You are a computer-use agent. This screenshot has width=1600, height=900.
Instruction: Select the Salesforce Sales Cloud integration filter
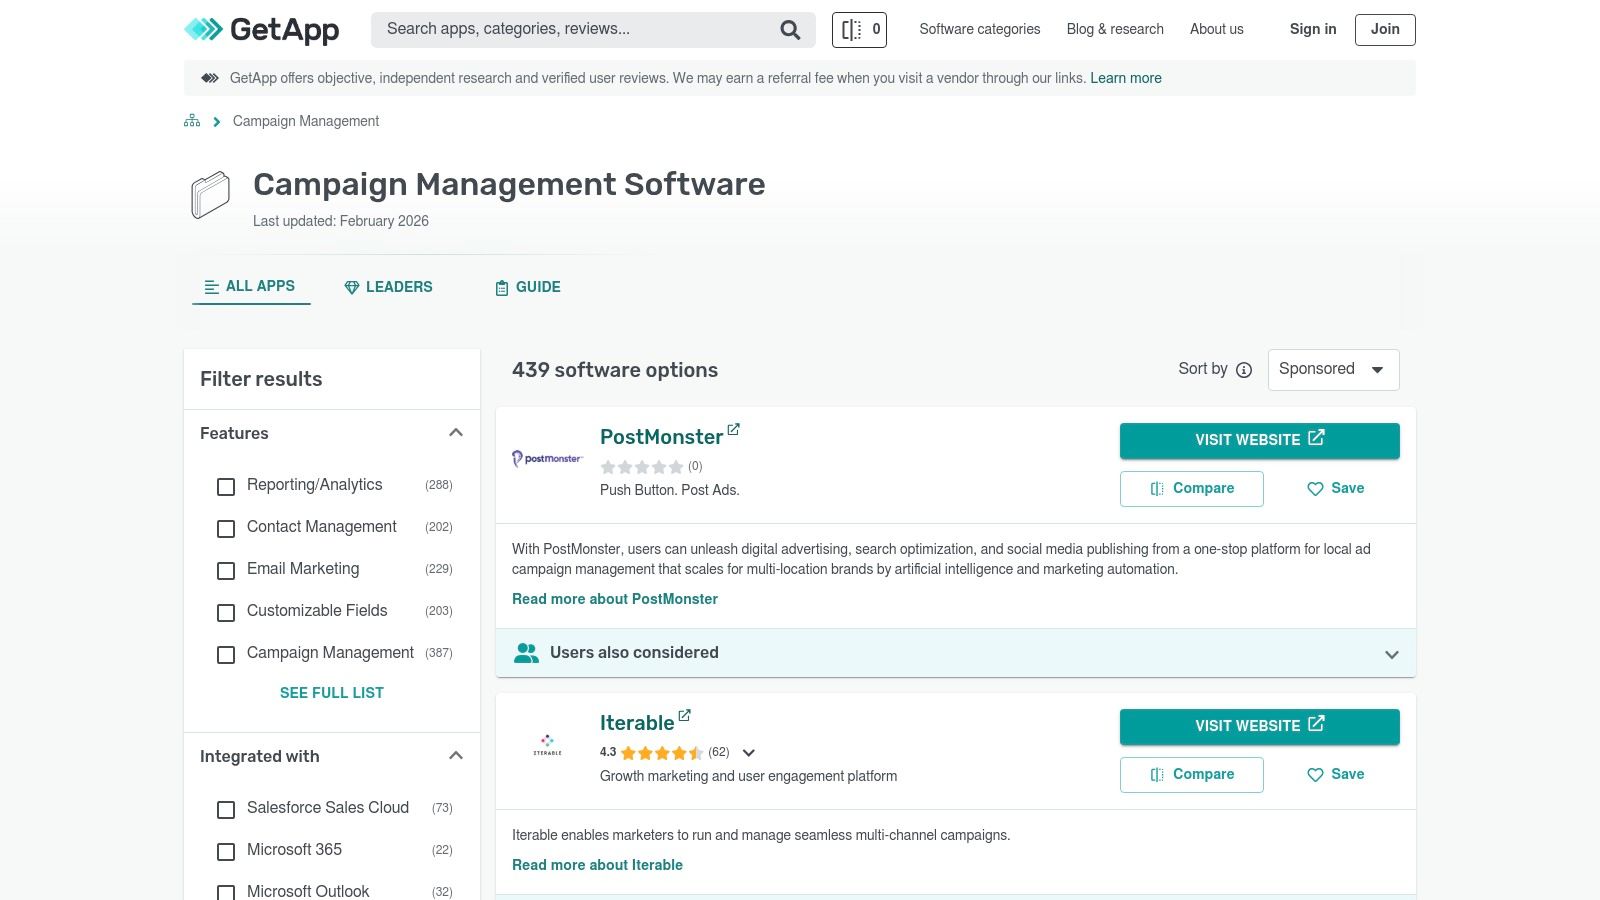click(226, 810)
